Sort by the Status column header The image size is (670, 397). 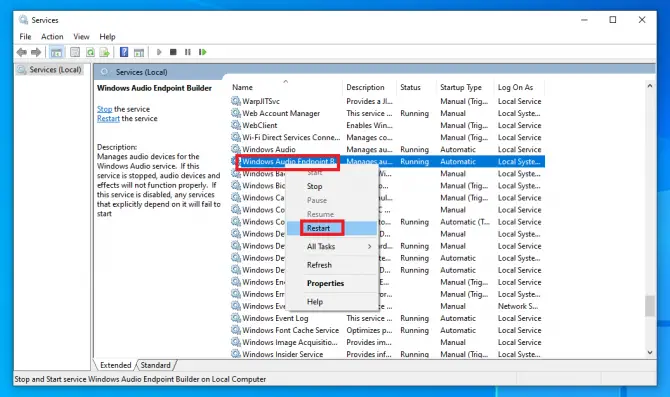click(416, 87)
